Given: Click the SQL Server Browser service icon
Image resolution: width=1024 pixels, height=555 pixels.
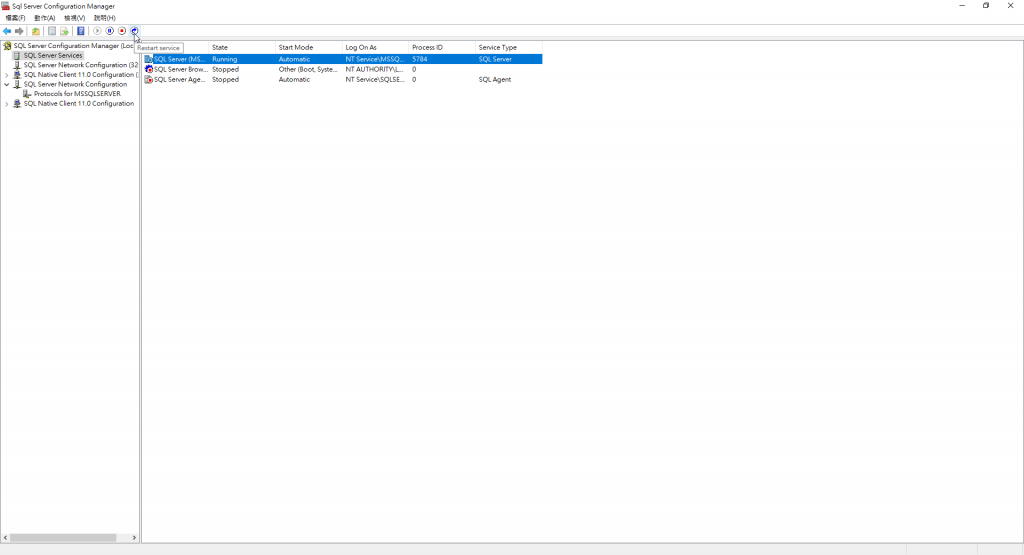Looking at the screenshot, I should click(148, 69).
